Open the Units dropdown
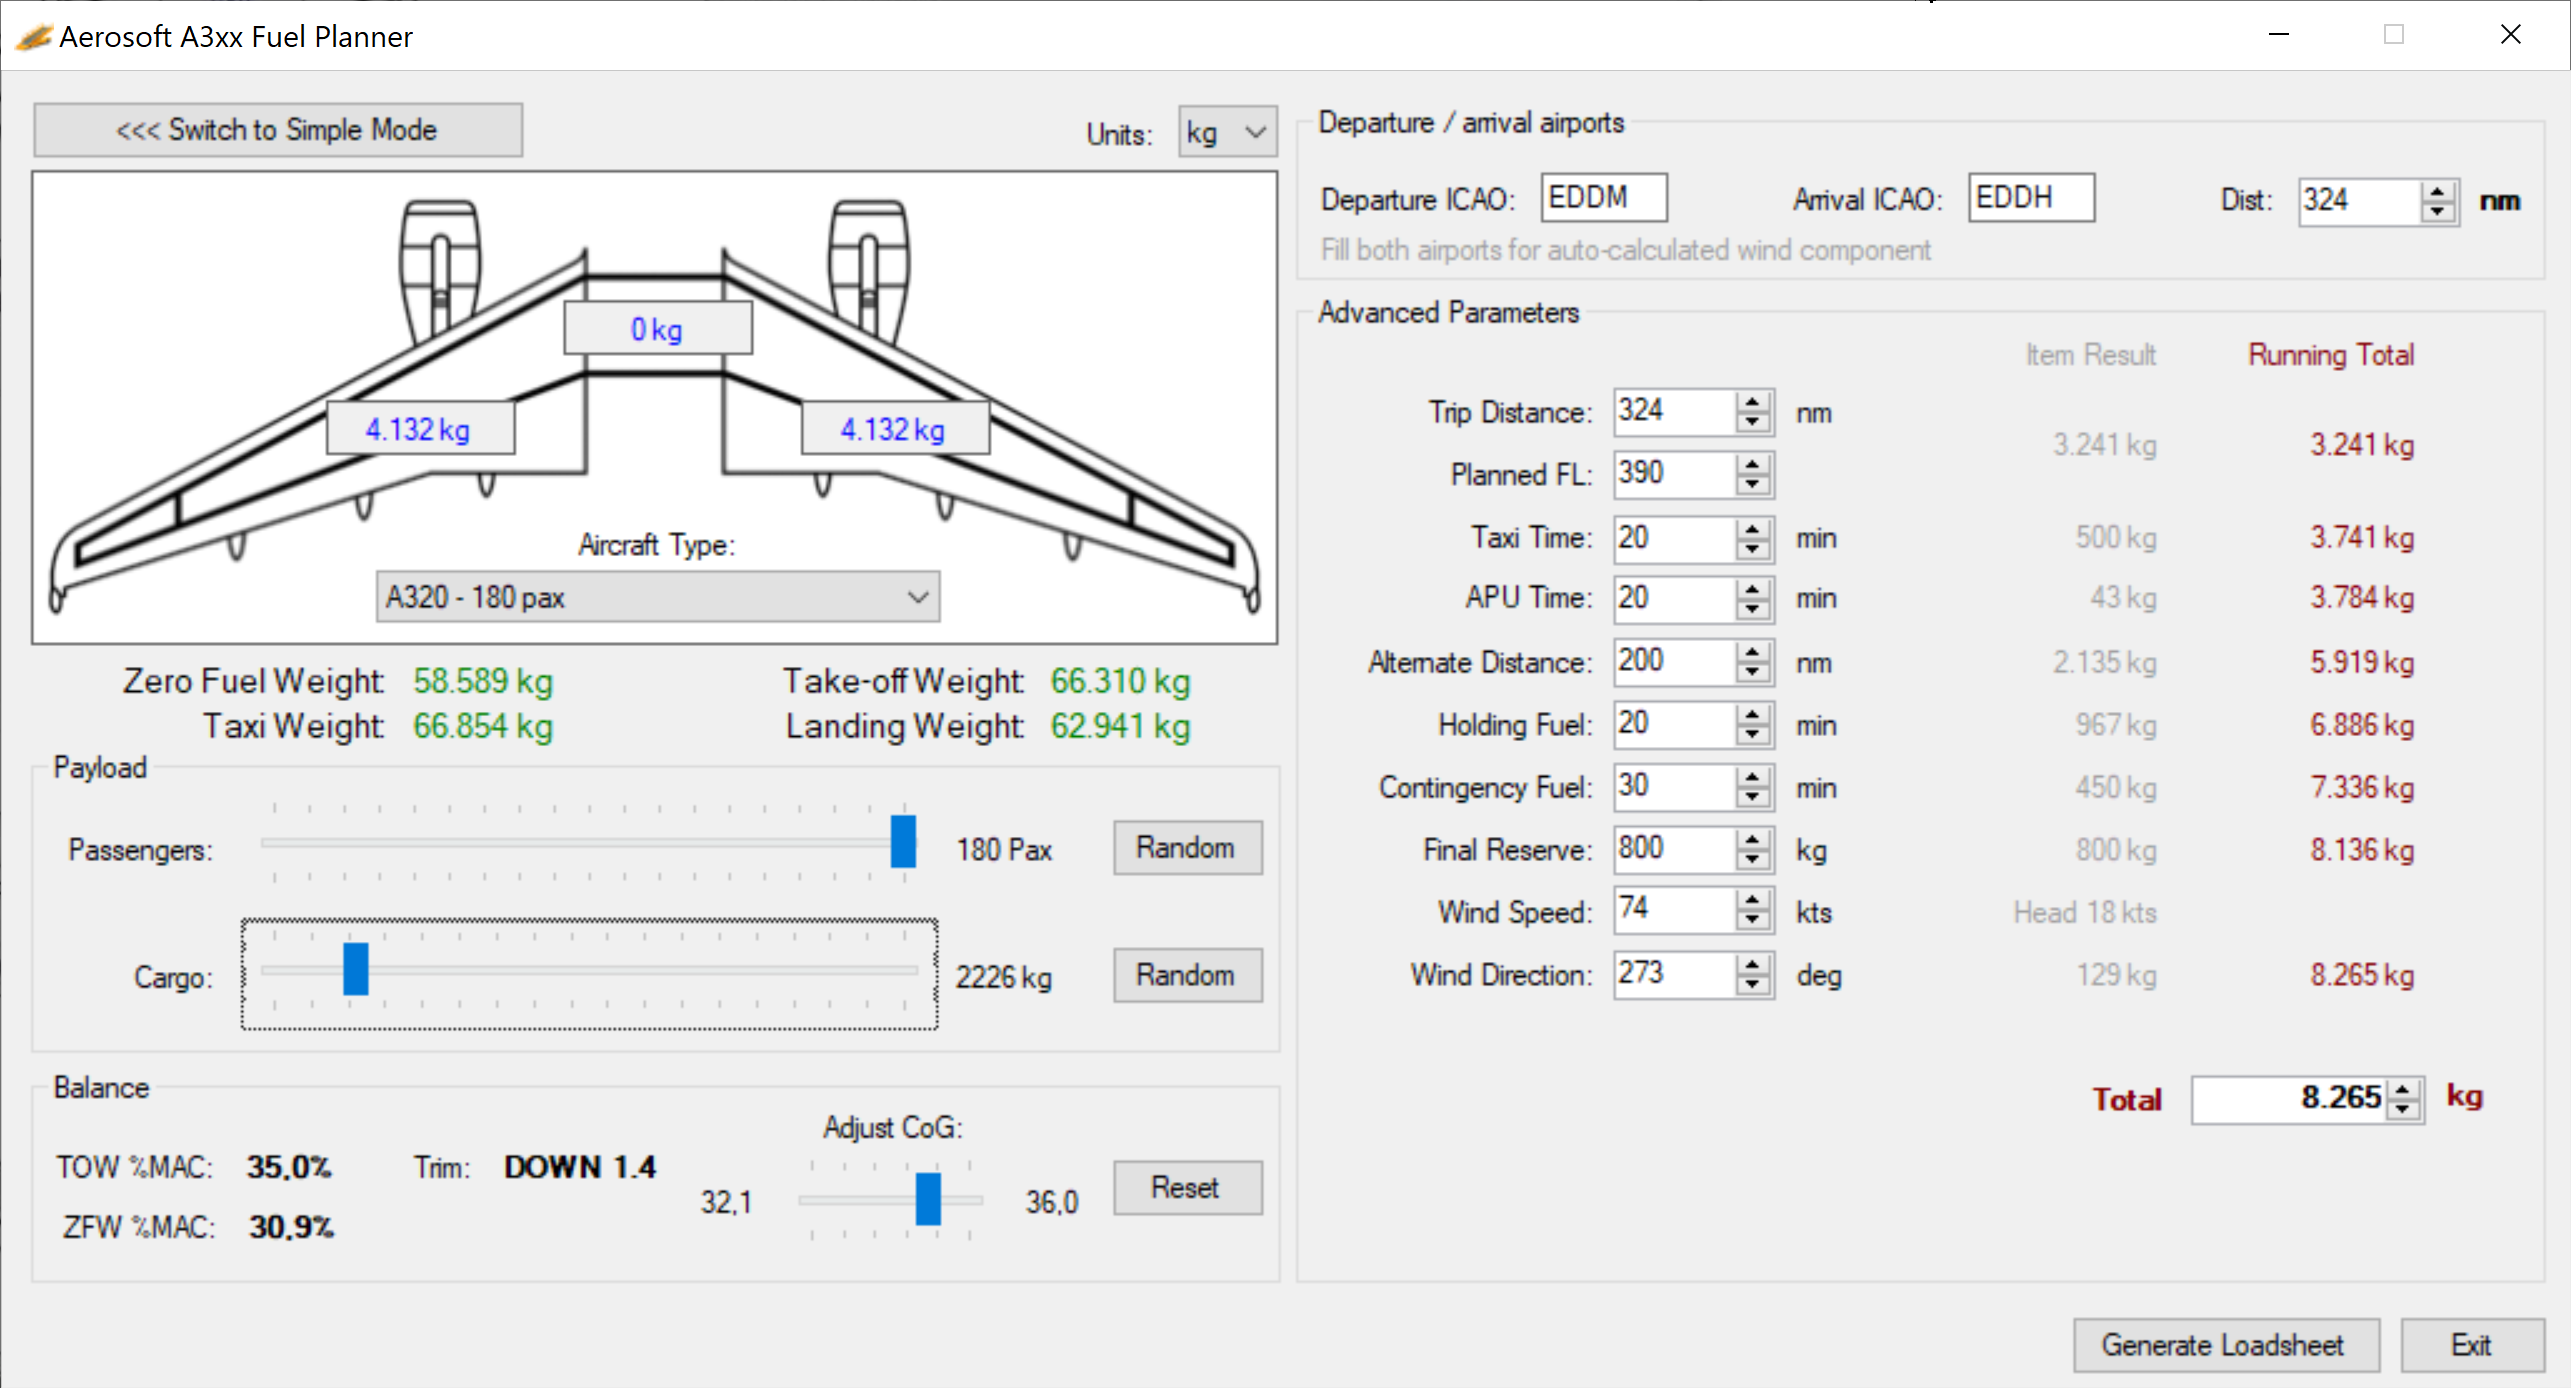This screenshot has width=2571, height=1388. [x=1226, y=132]
